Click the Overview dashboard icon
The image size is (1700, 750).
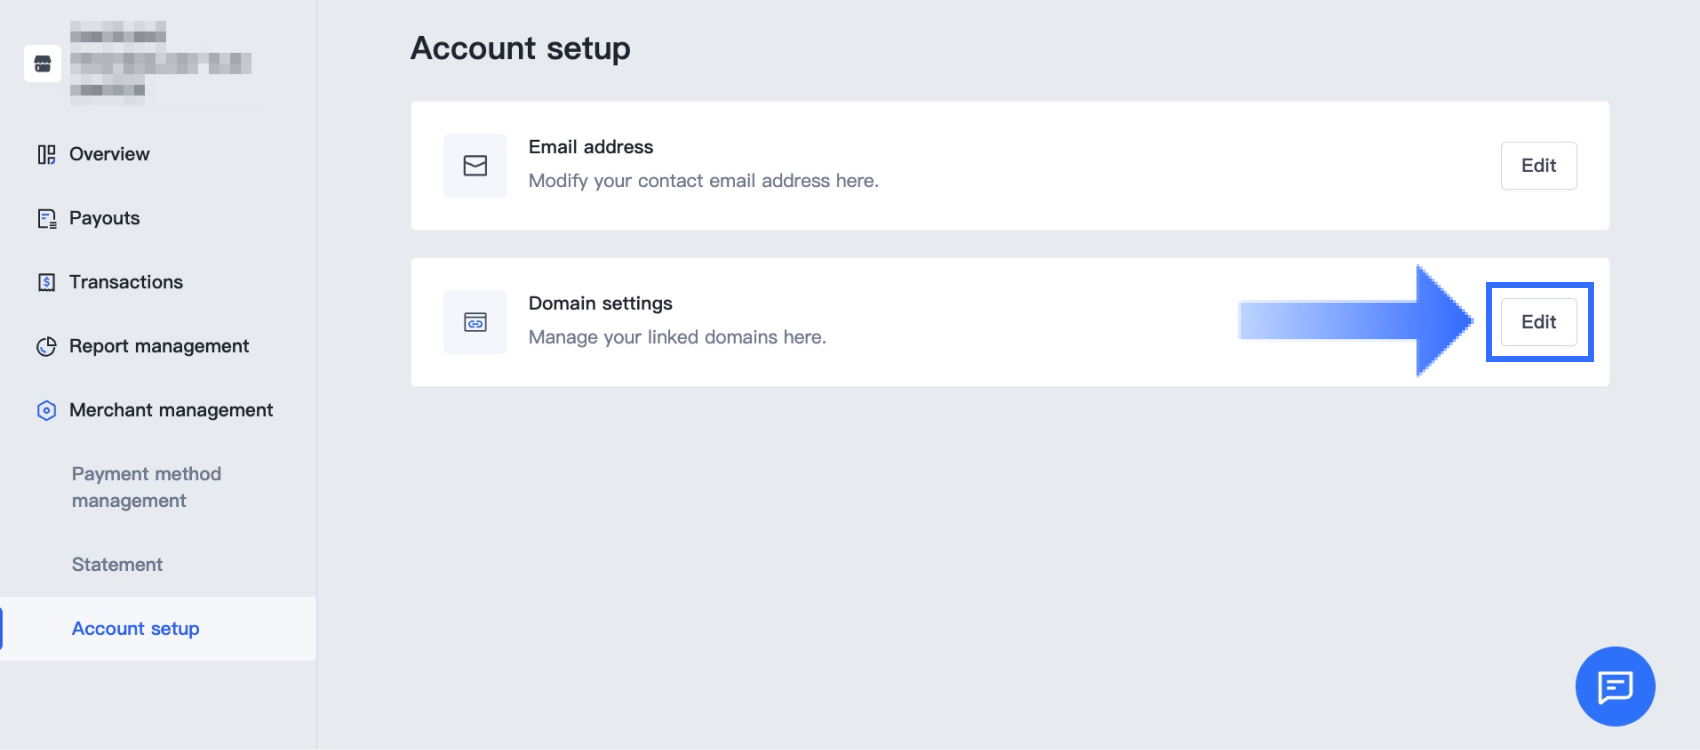point(46,154)
